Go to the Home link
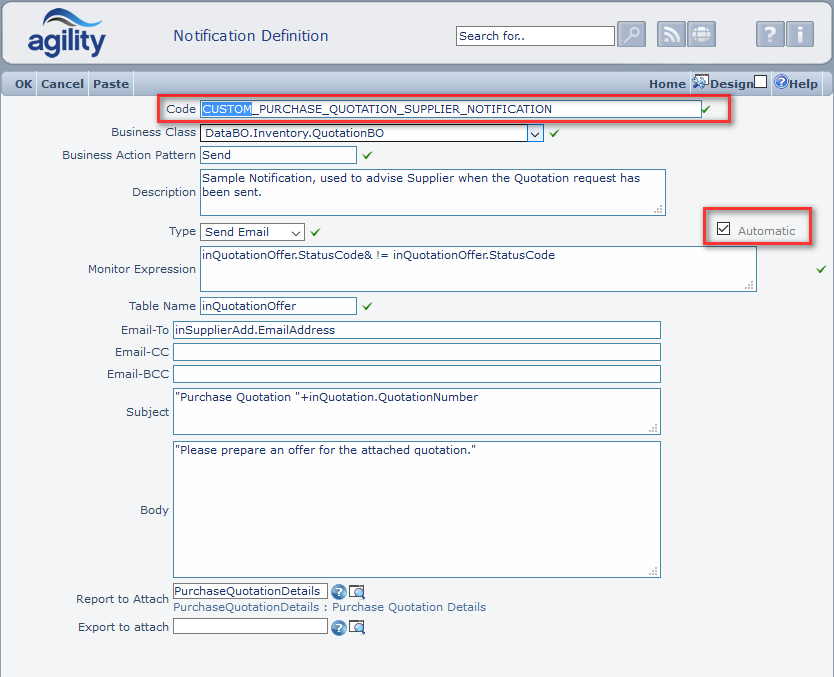834x677 pixels. tap(667, 84)
